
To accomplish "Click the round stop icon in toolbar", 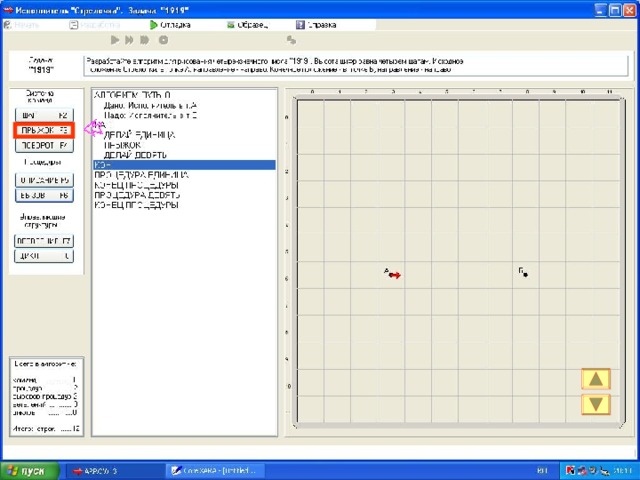I will (163, 40).
